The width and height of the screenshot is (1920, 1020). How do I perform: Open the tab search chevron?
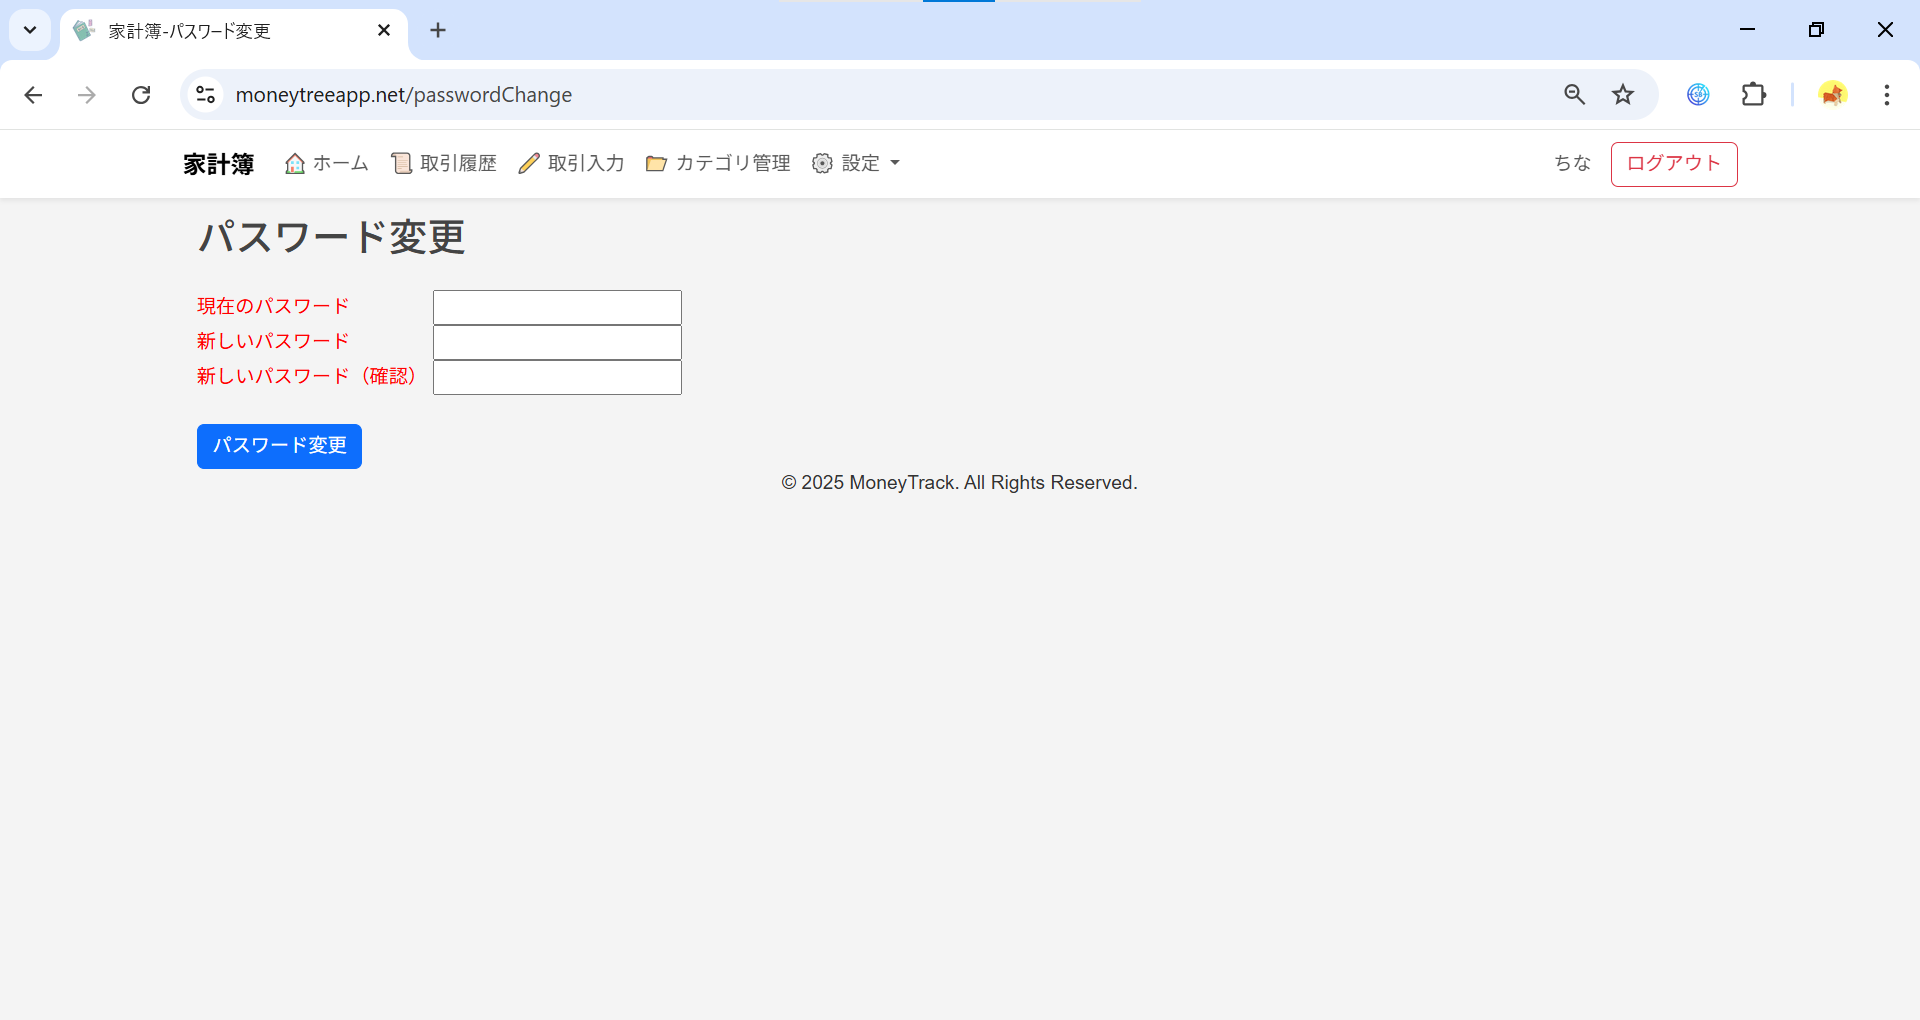pyautogui.click(x=30, y=30)
